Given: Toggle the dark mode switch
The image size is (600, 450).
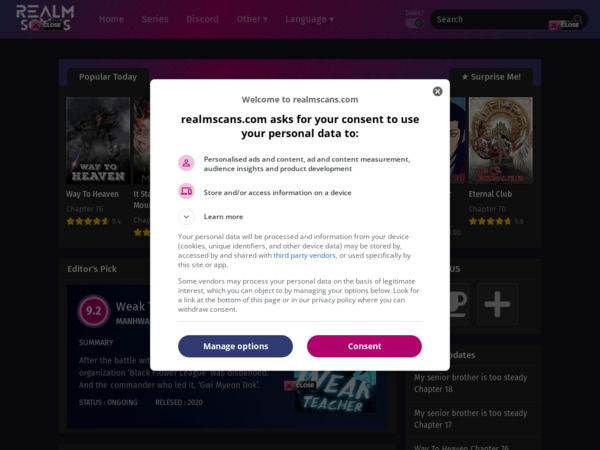Looking at the screenshot, I should point(414,22).
